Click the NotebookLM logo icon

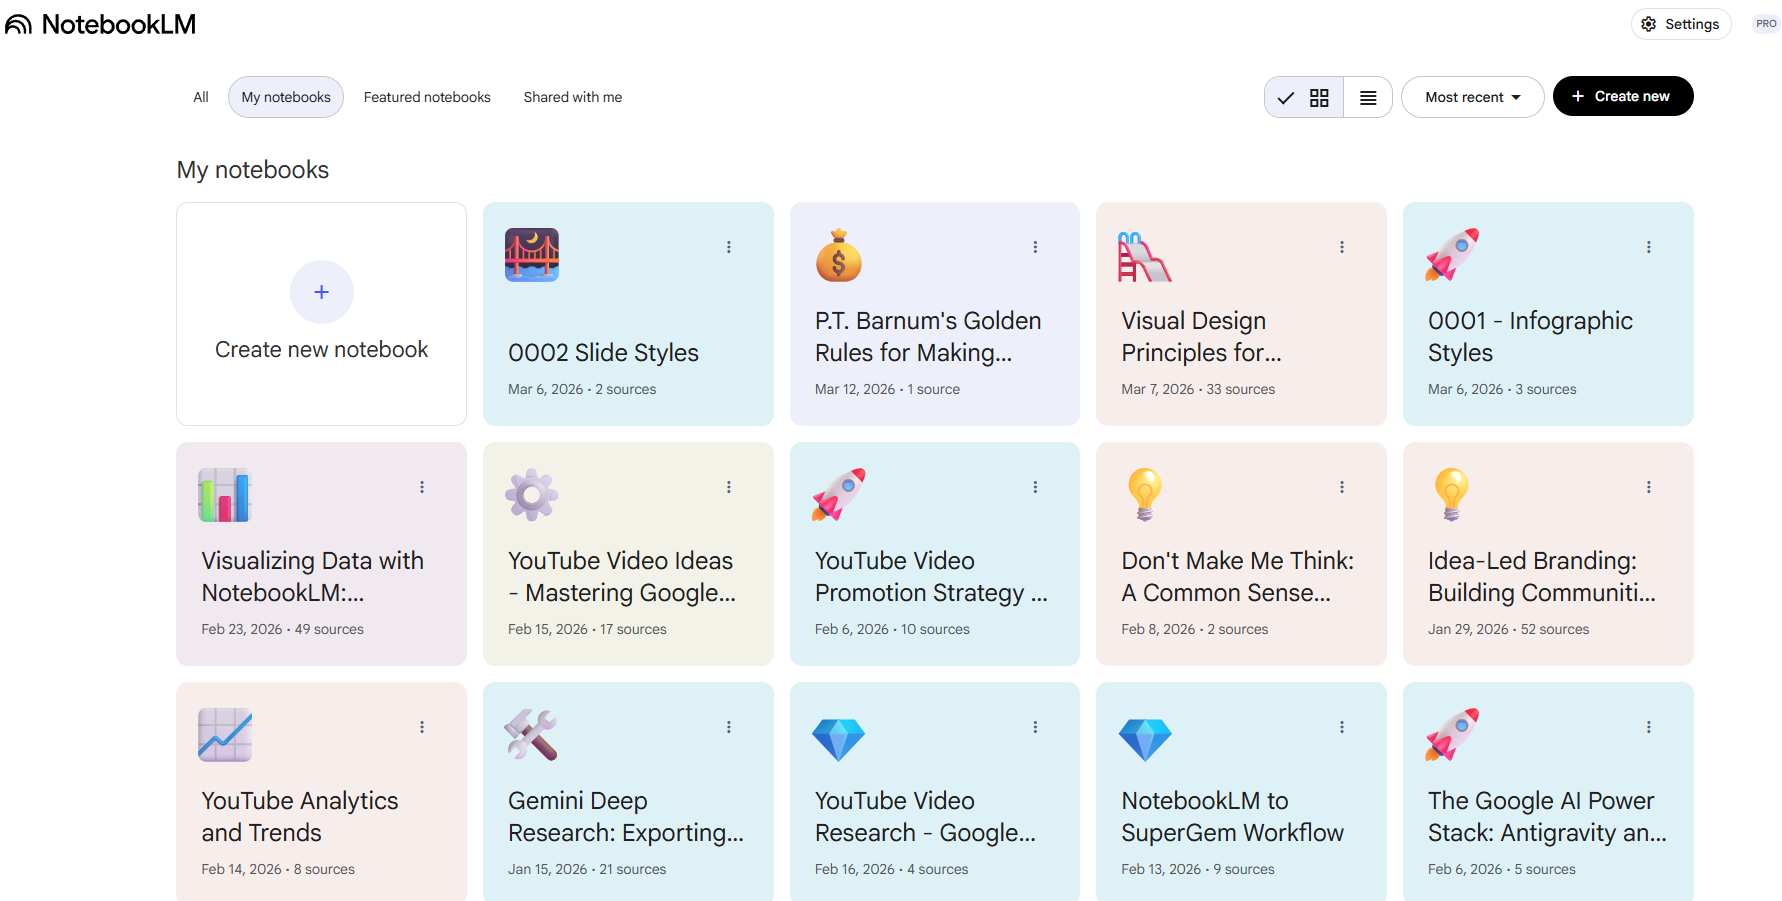click(19, 24)
